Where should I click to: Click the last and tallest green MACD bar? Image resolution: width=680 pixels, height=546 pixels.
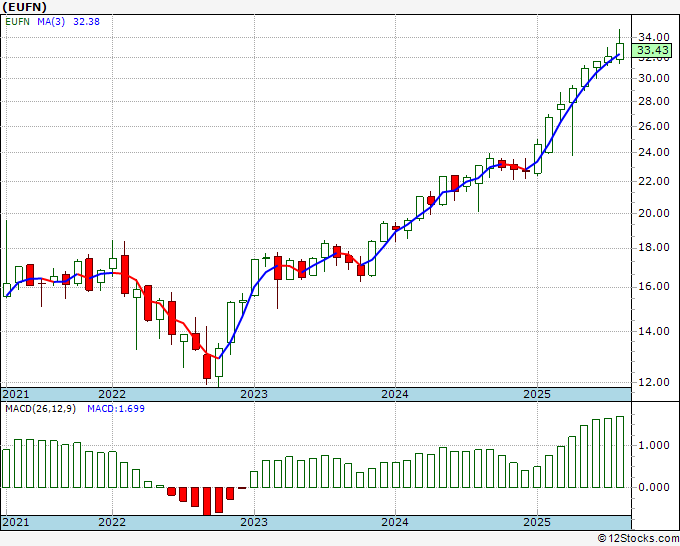620,452
